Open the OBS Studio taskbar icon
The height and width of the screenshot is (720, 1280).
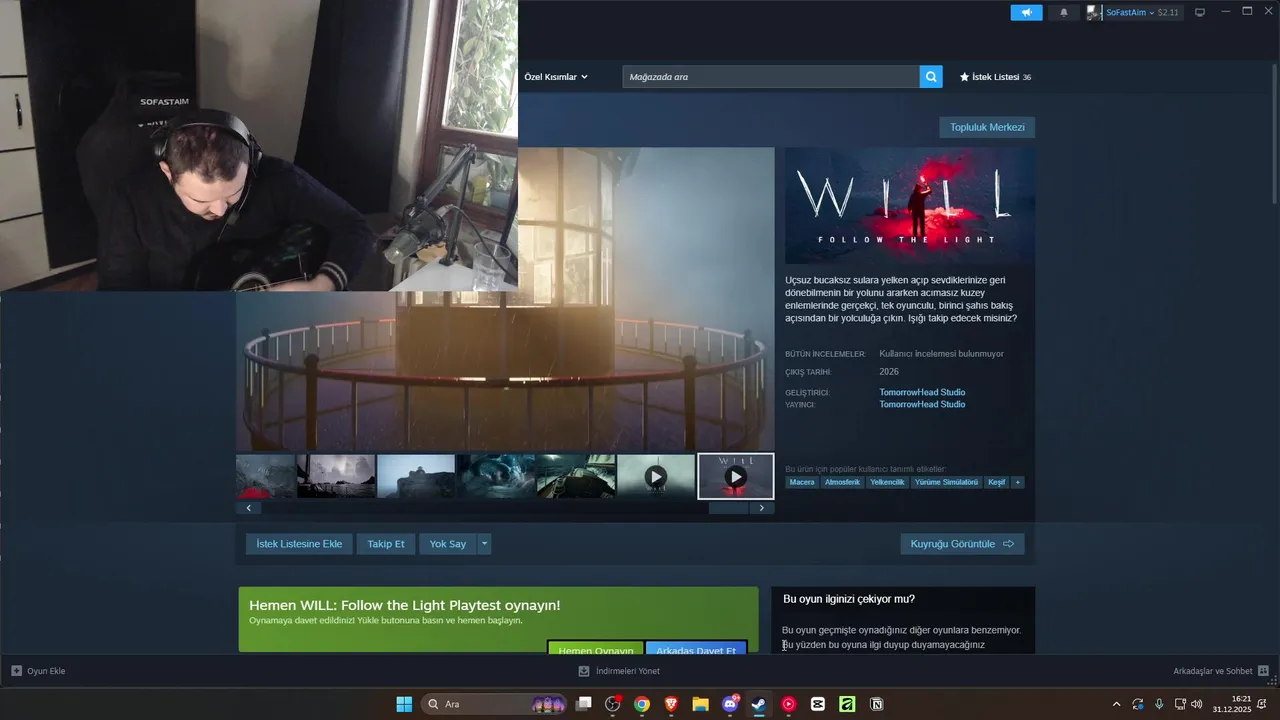613,704
